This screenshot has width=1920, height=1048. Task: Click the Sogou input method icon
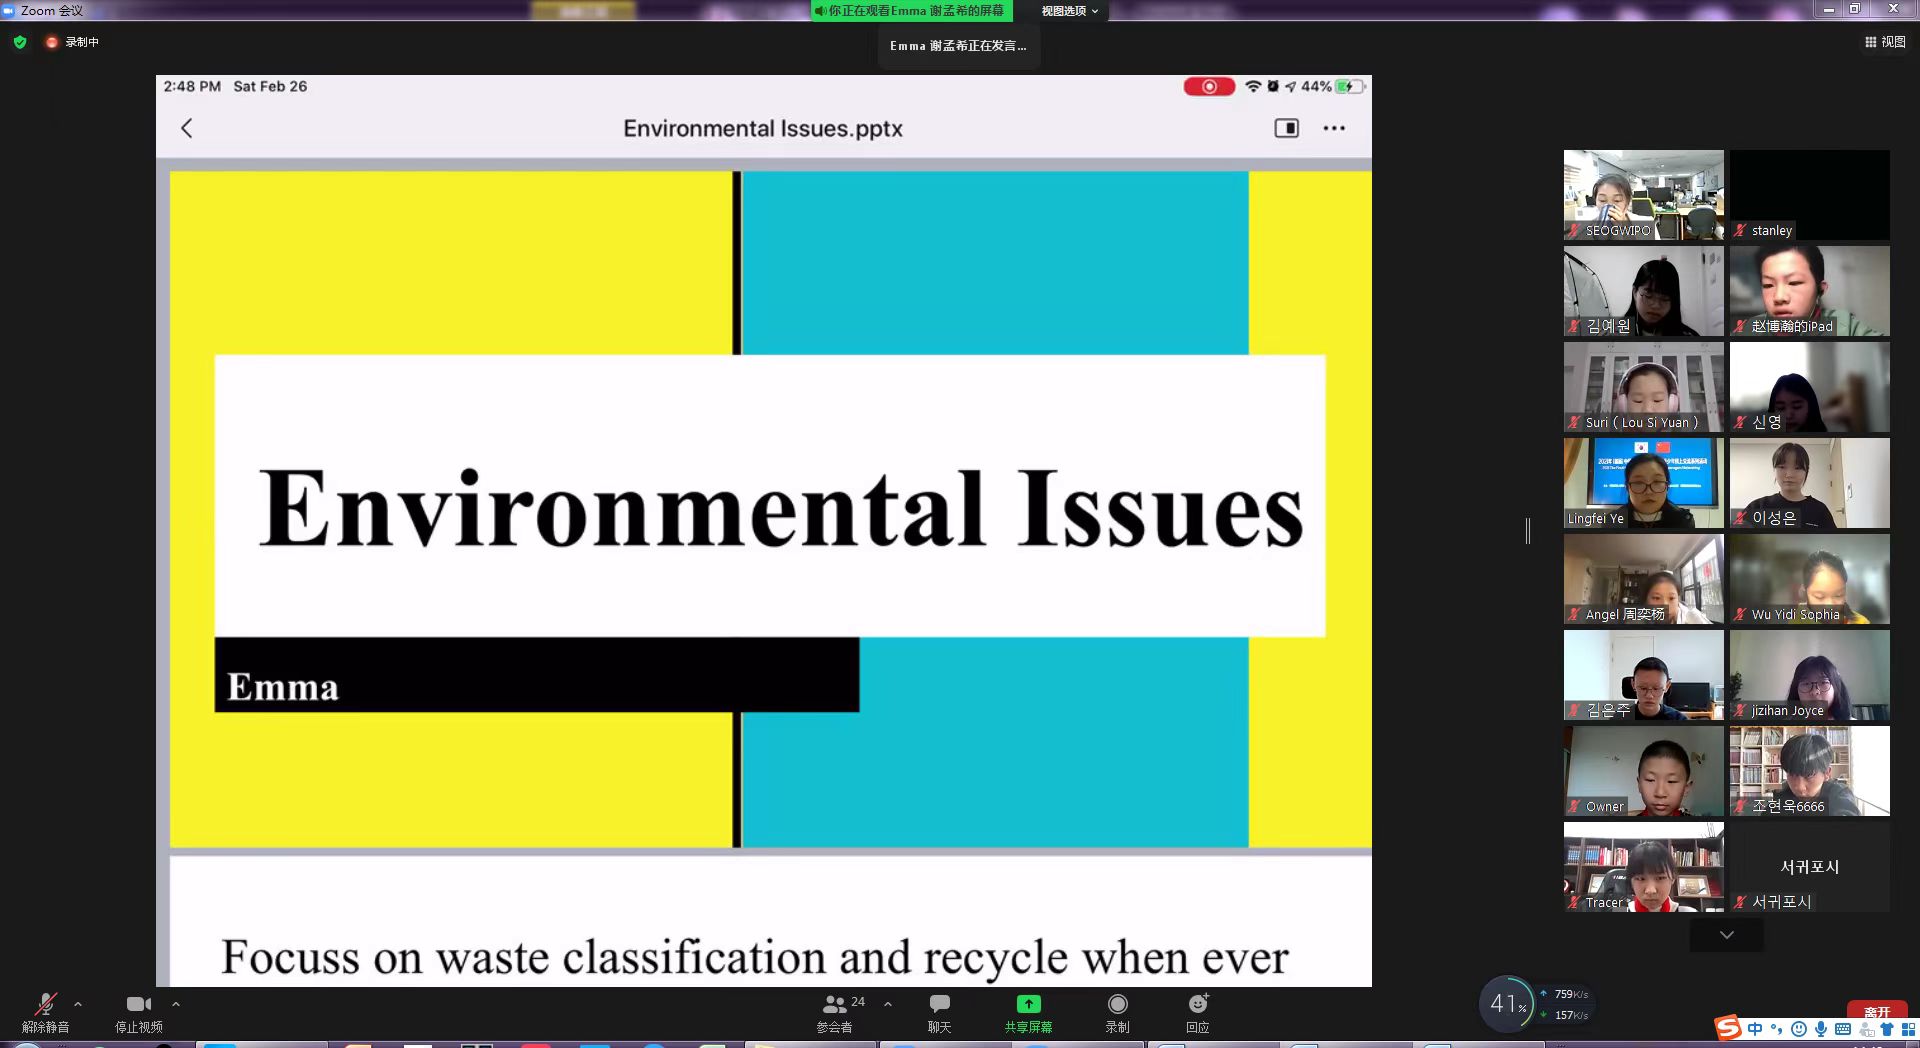tap(1727, 1027)
